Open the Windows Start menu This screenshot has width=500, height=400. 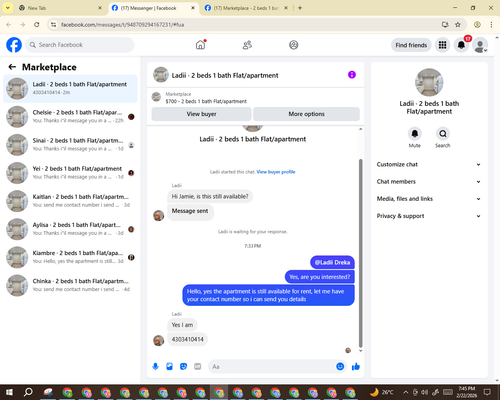9,392
